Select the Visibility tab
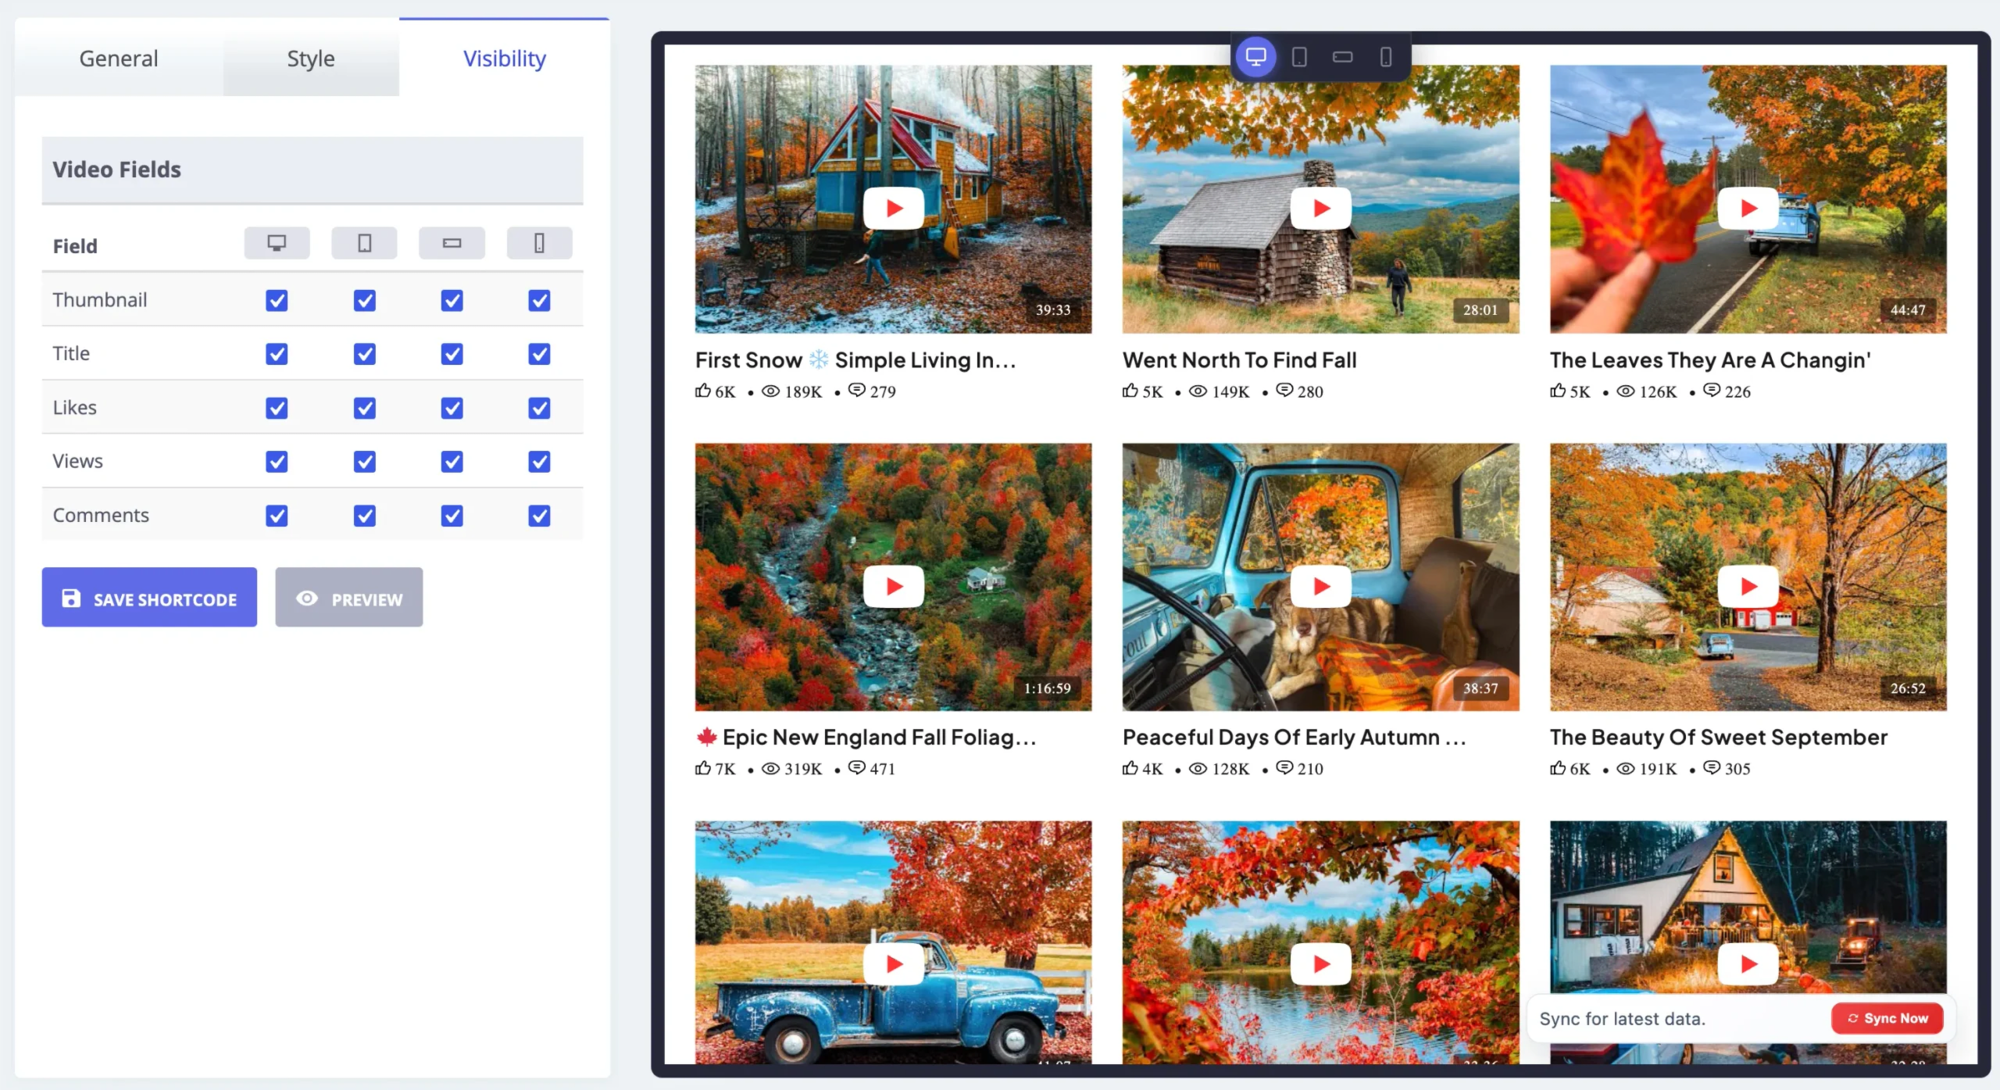This screenshot has height=1090, width=2000. (505, 58)
